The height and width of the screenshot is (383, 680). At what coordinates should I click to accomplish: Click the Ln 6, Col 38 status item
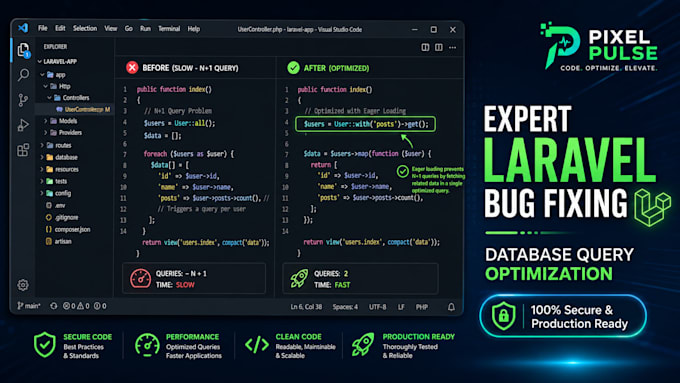[x=306, y=307]
